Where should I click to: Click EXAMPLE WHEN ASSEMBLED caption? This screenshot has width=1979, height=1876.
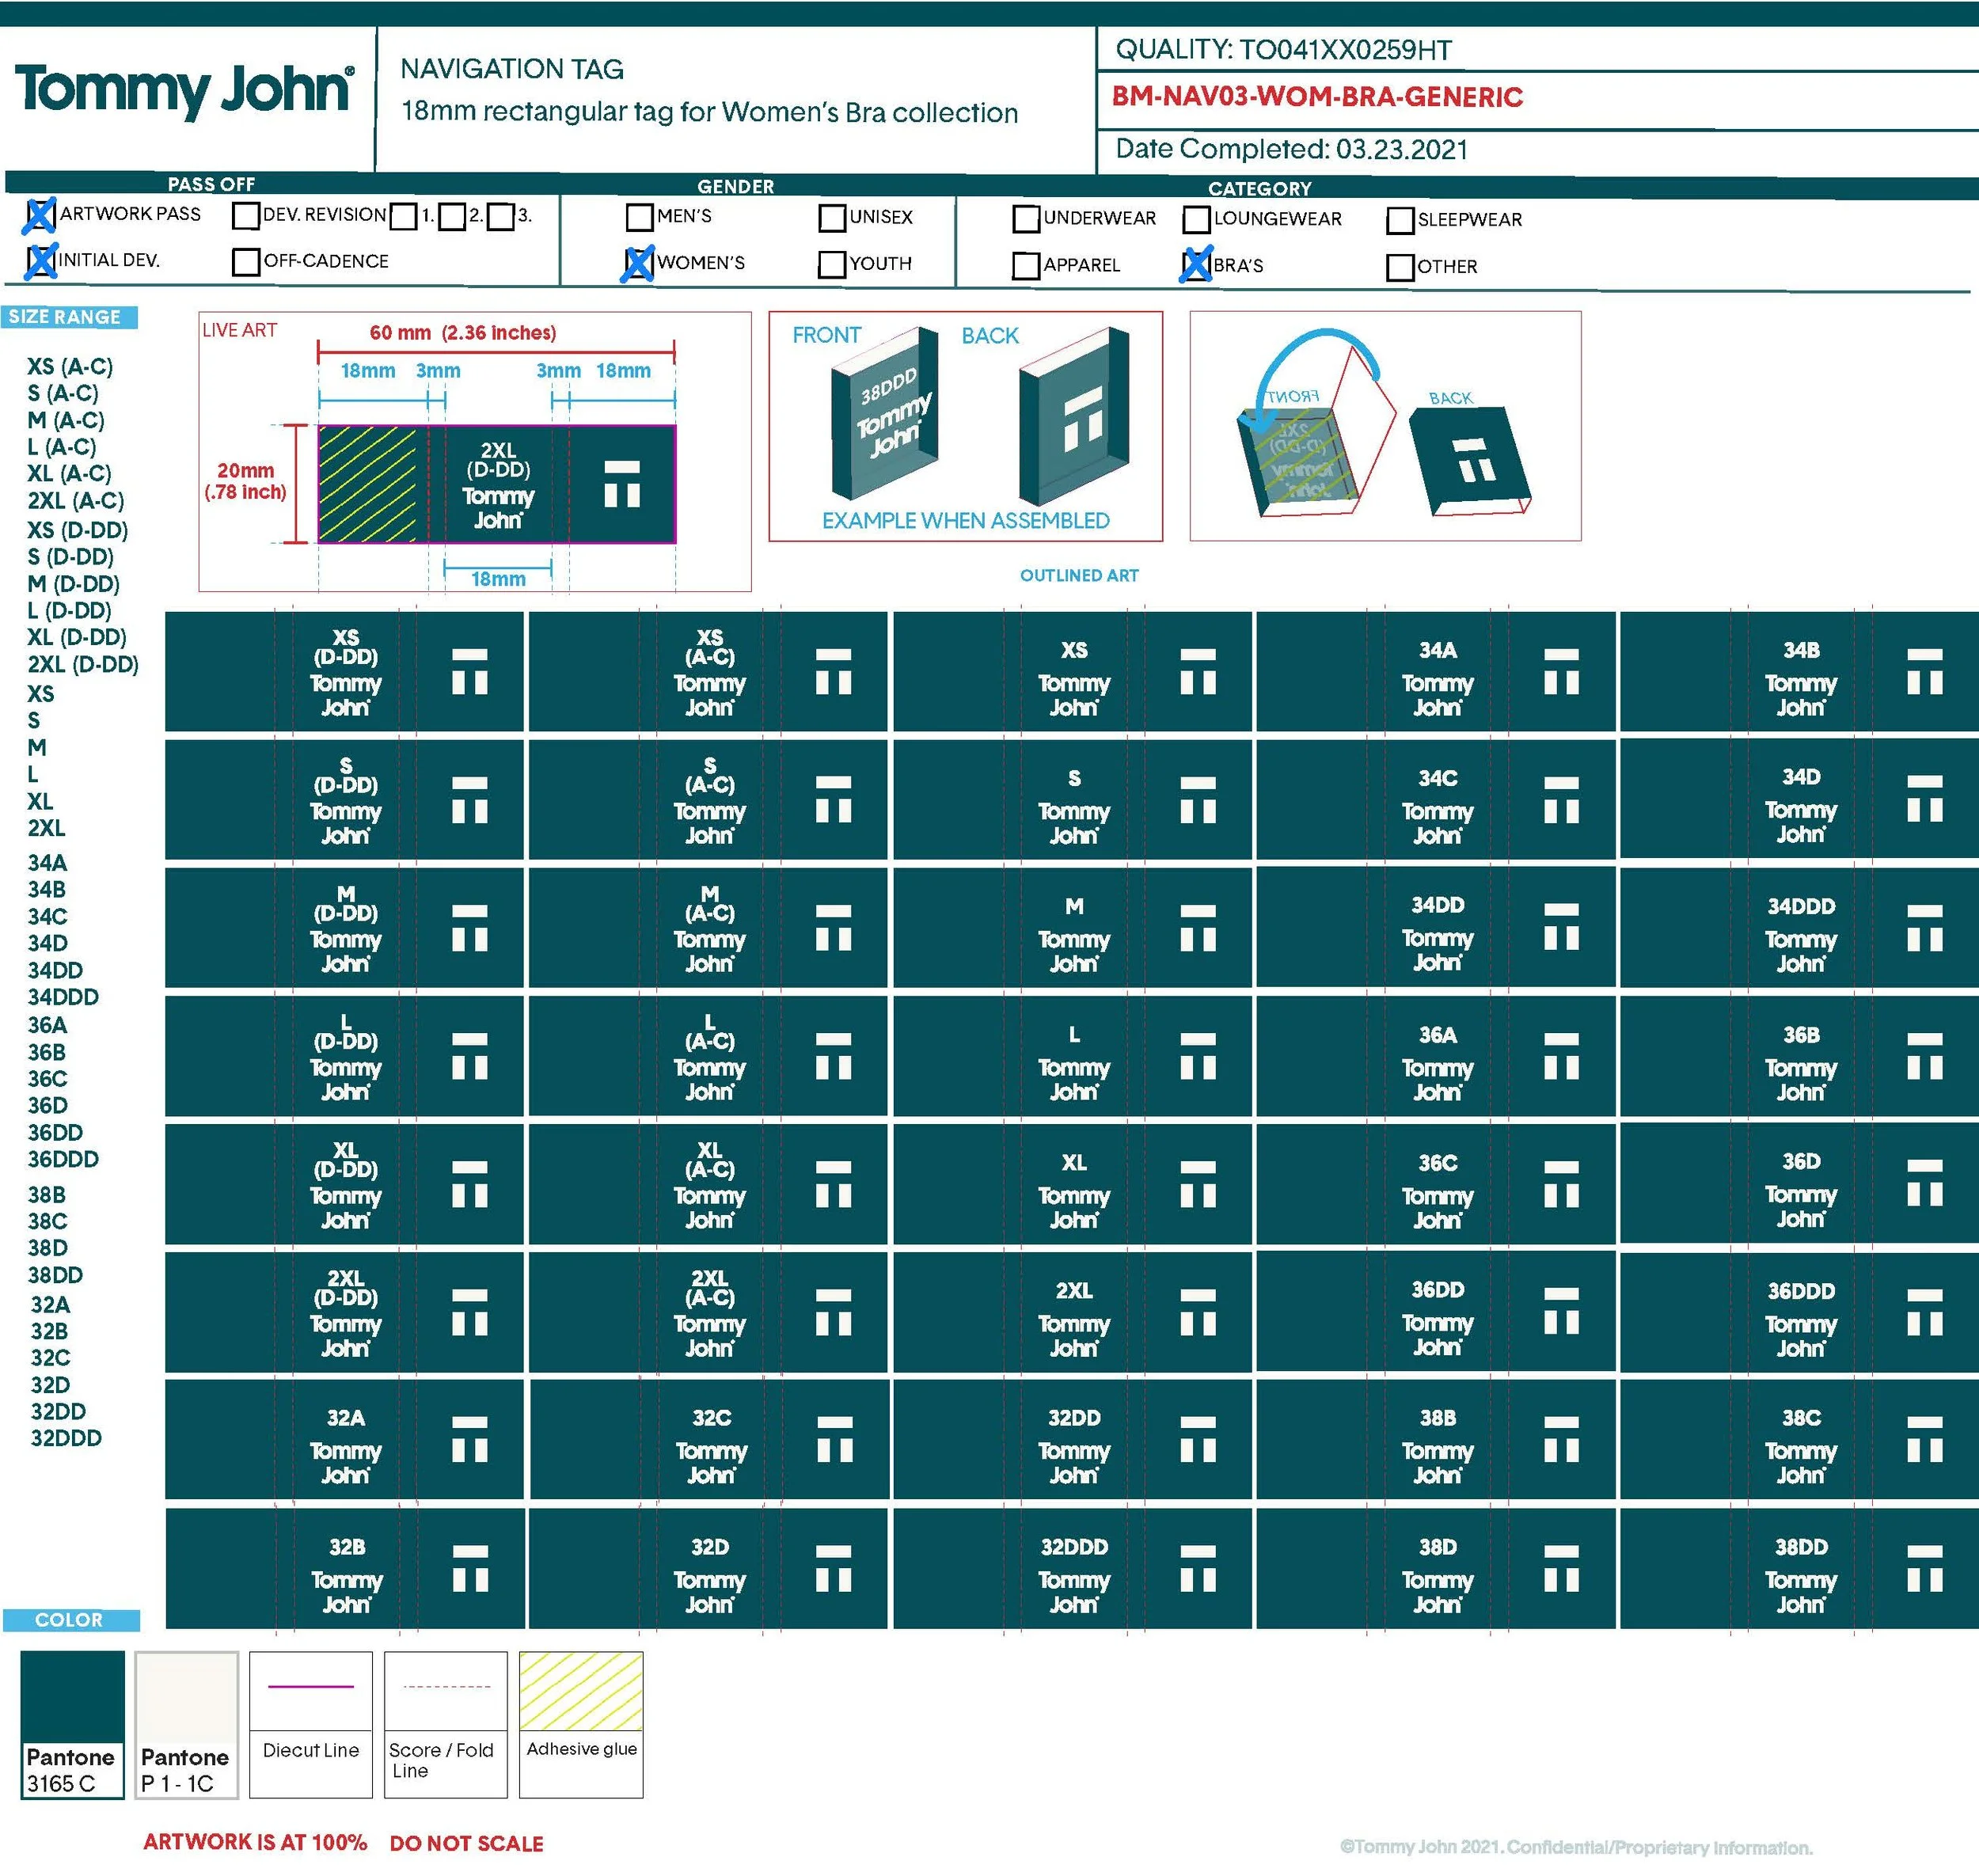(x=966, y=520)
